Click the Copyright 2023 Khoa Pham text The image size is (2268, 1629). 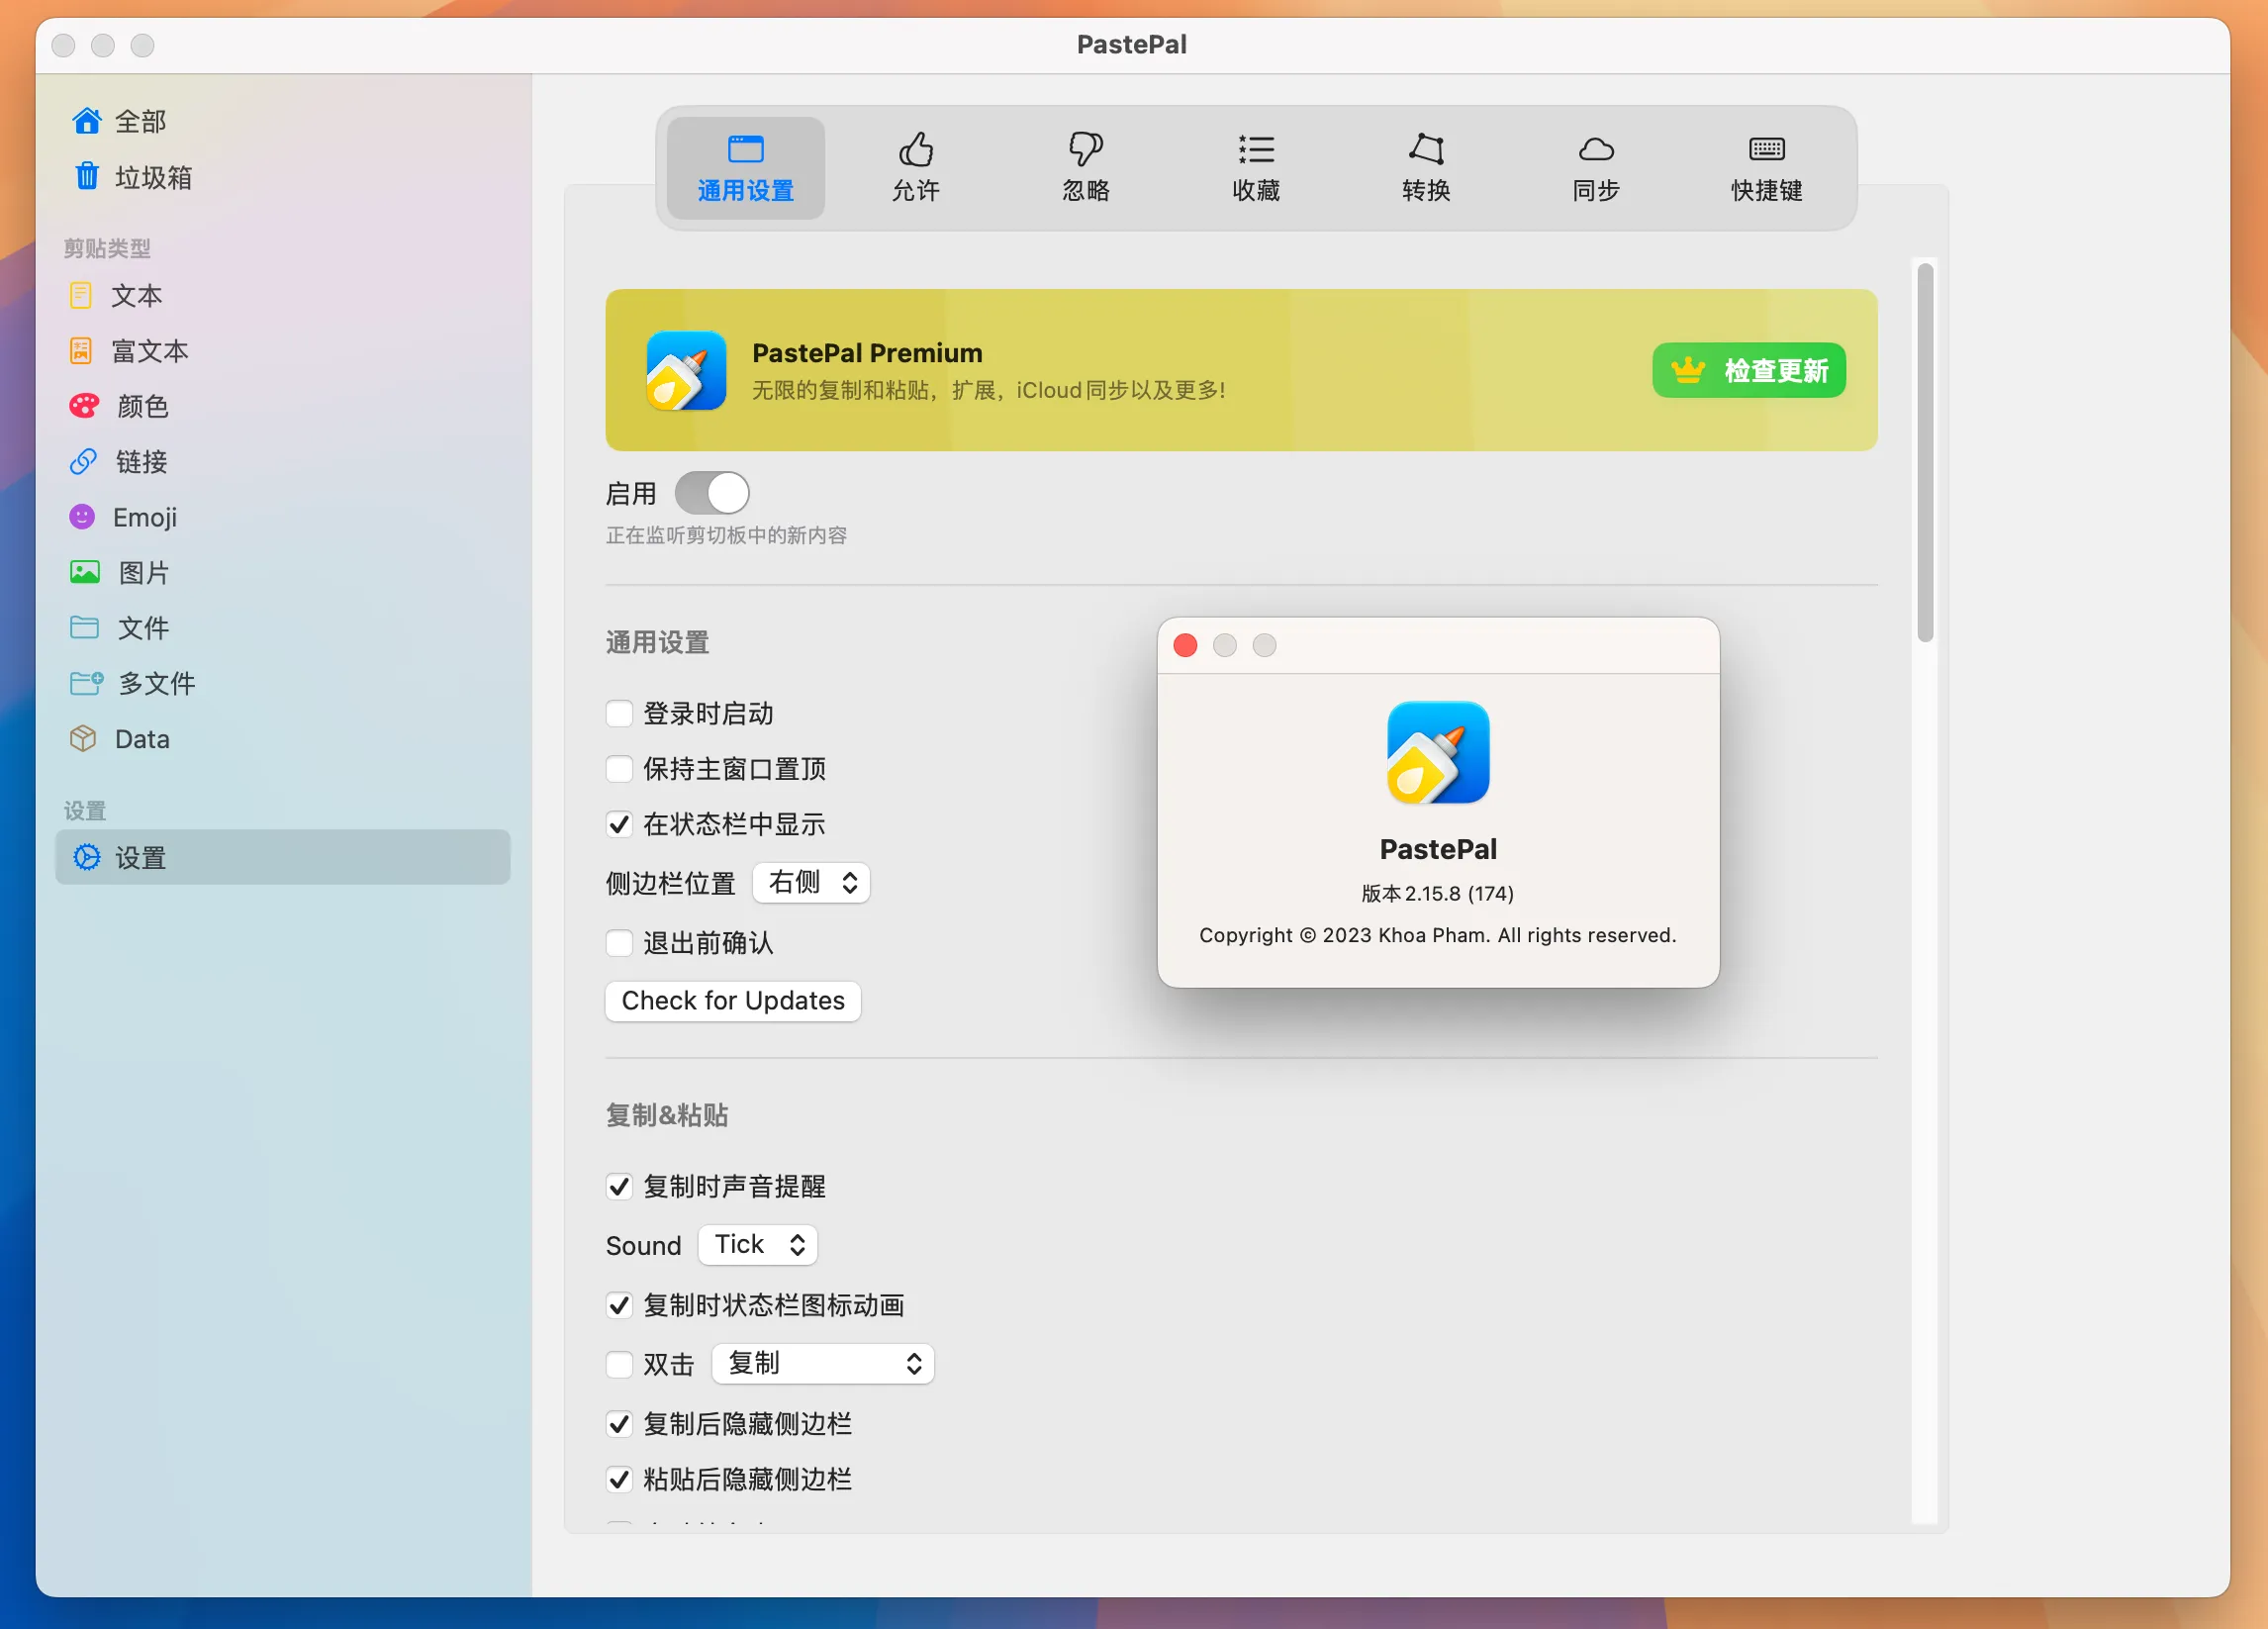click(1437, 935)
